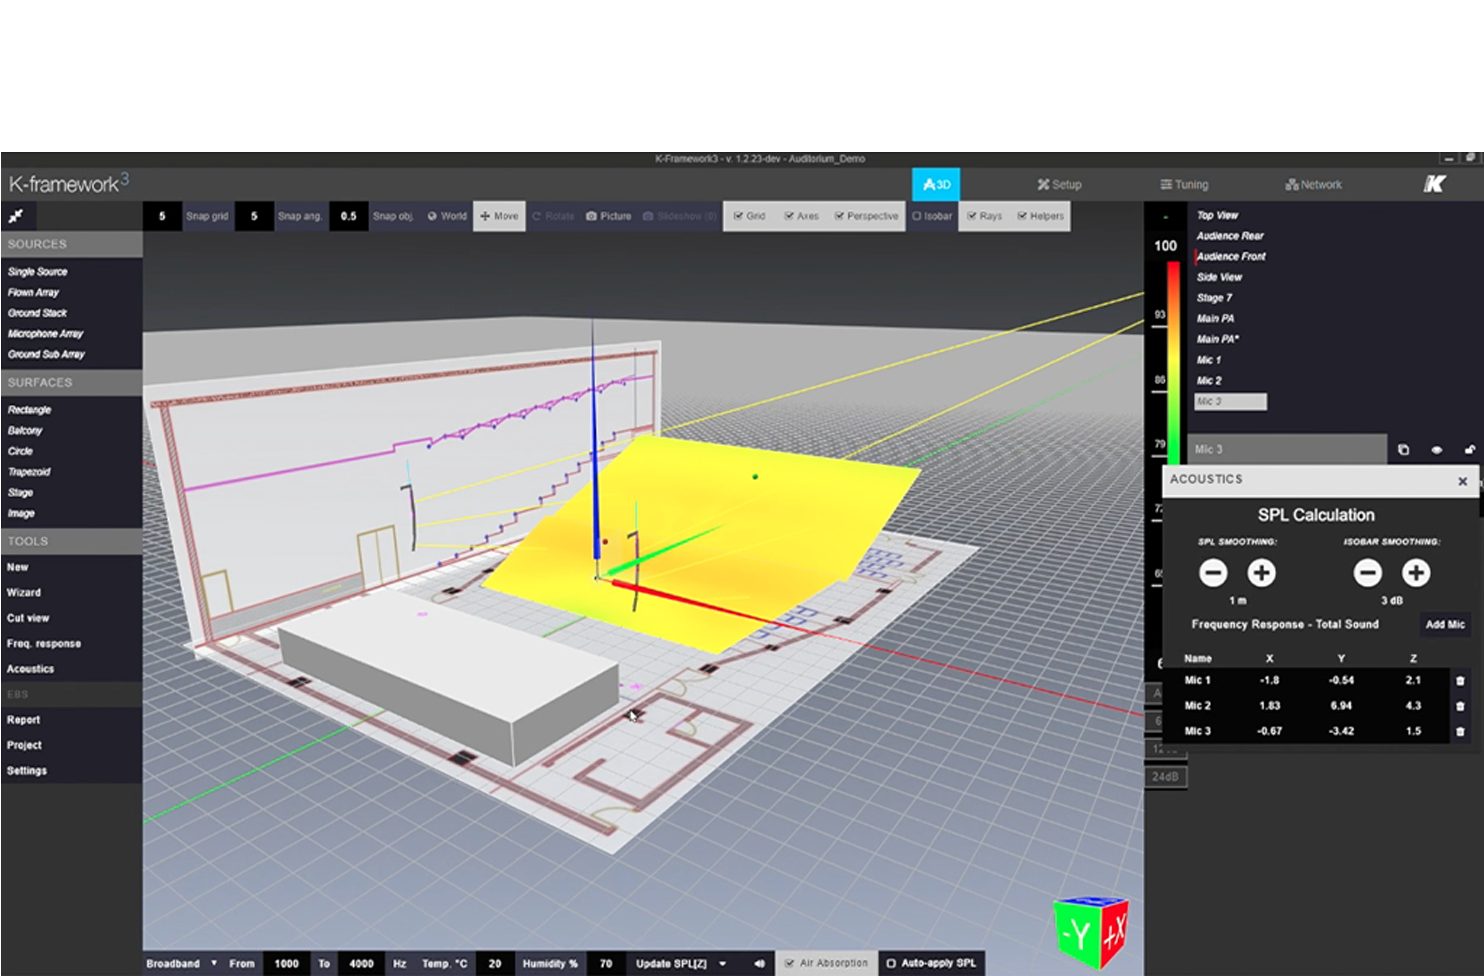Switch to the Network tab
The image size is (1484, 976).
point(1313,184)
